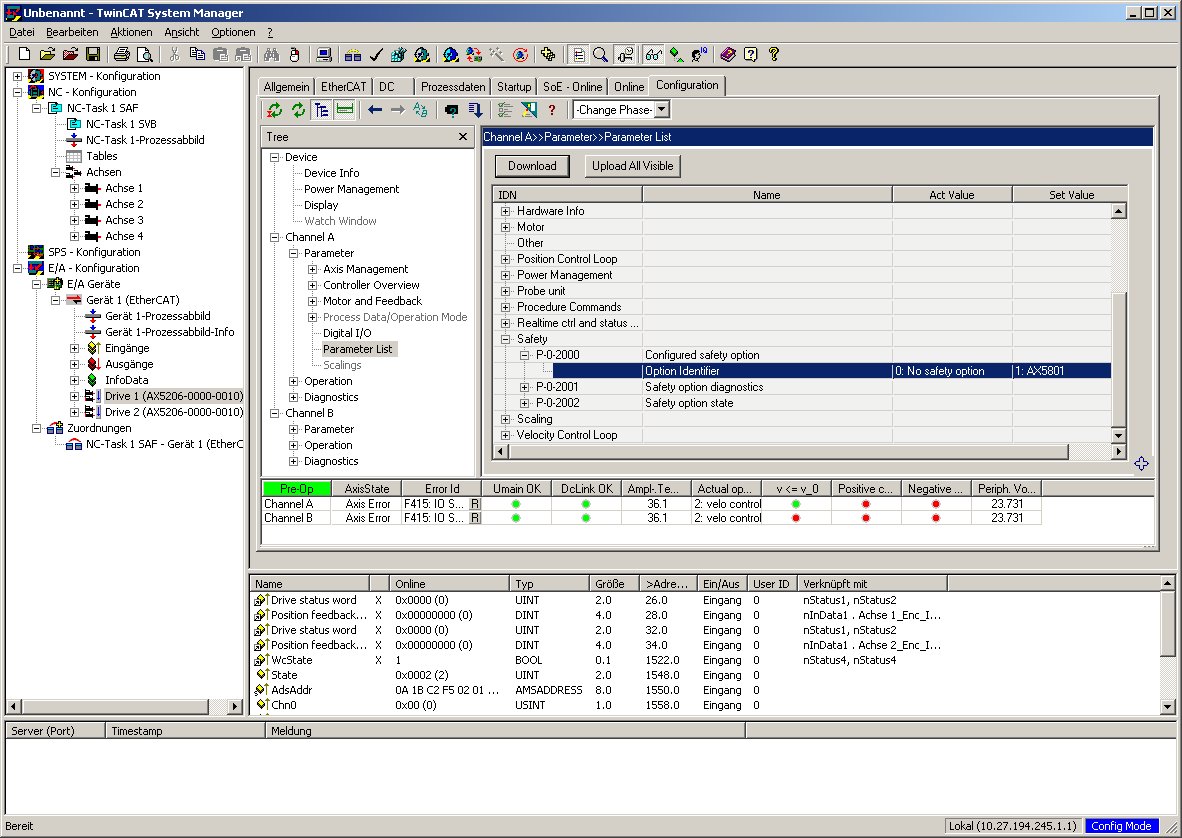Open the Datei menu
The width and height of the screenshot is (1182, 838).
[22, 32]
